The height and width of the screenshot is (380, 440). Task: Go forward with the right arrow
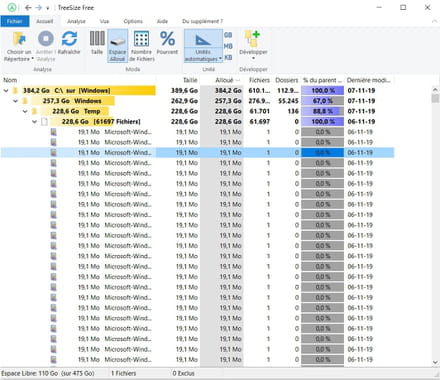click(x=39, y=7)
